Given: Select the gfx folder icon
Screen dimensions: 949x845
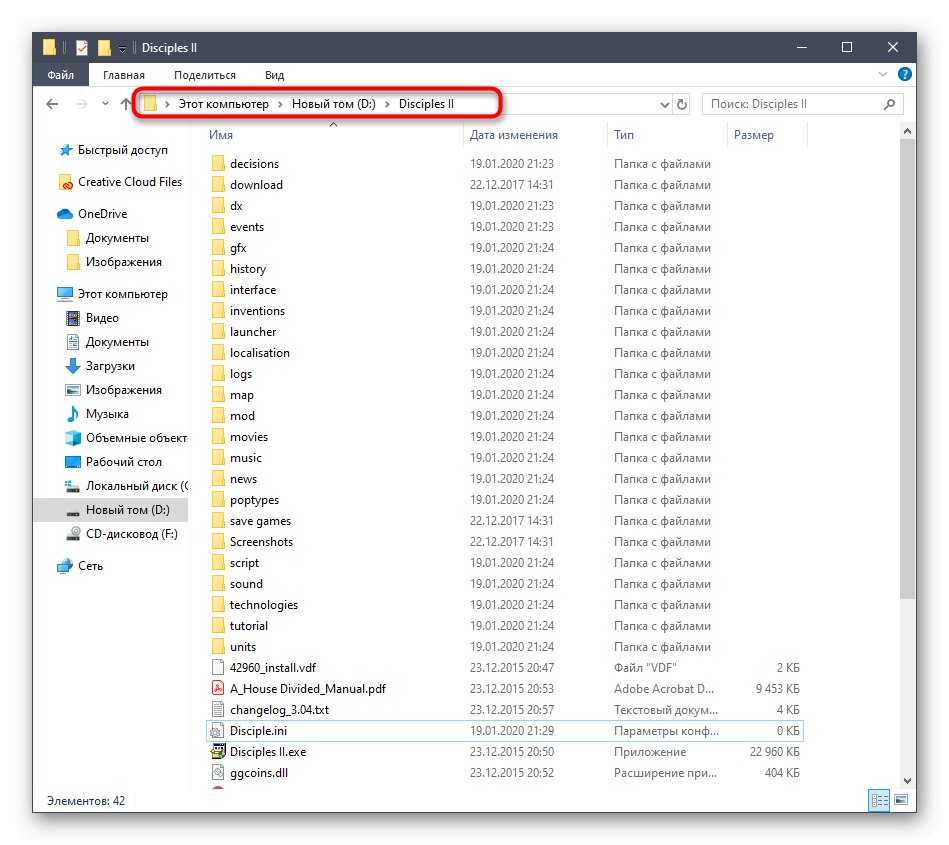Looking at the screenshot, I should (218, 248).
